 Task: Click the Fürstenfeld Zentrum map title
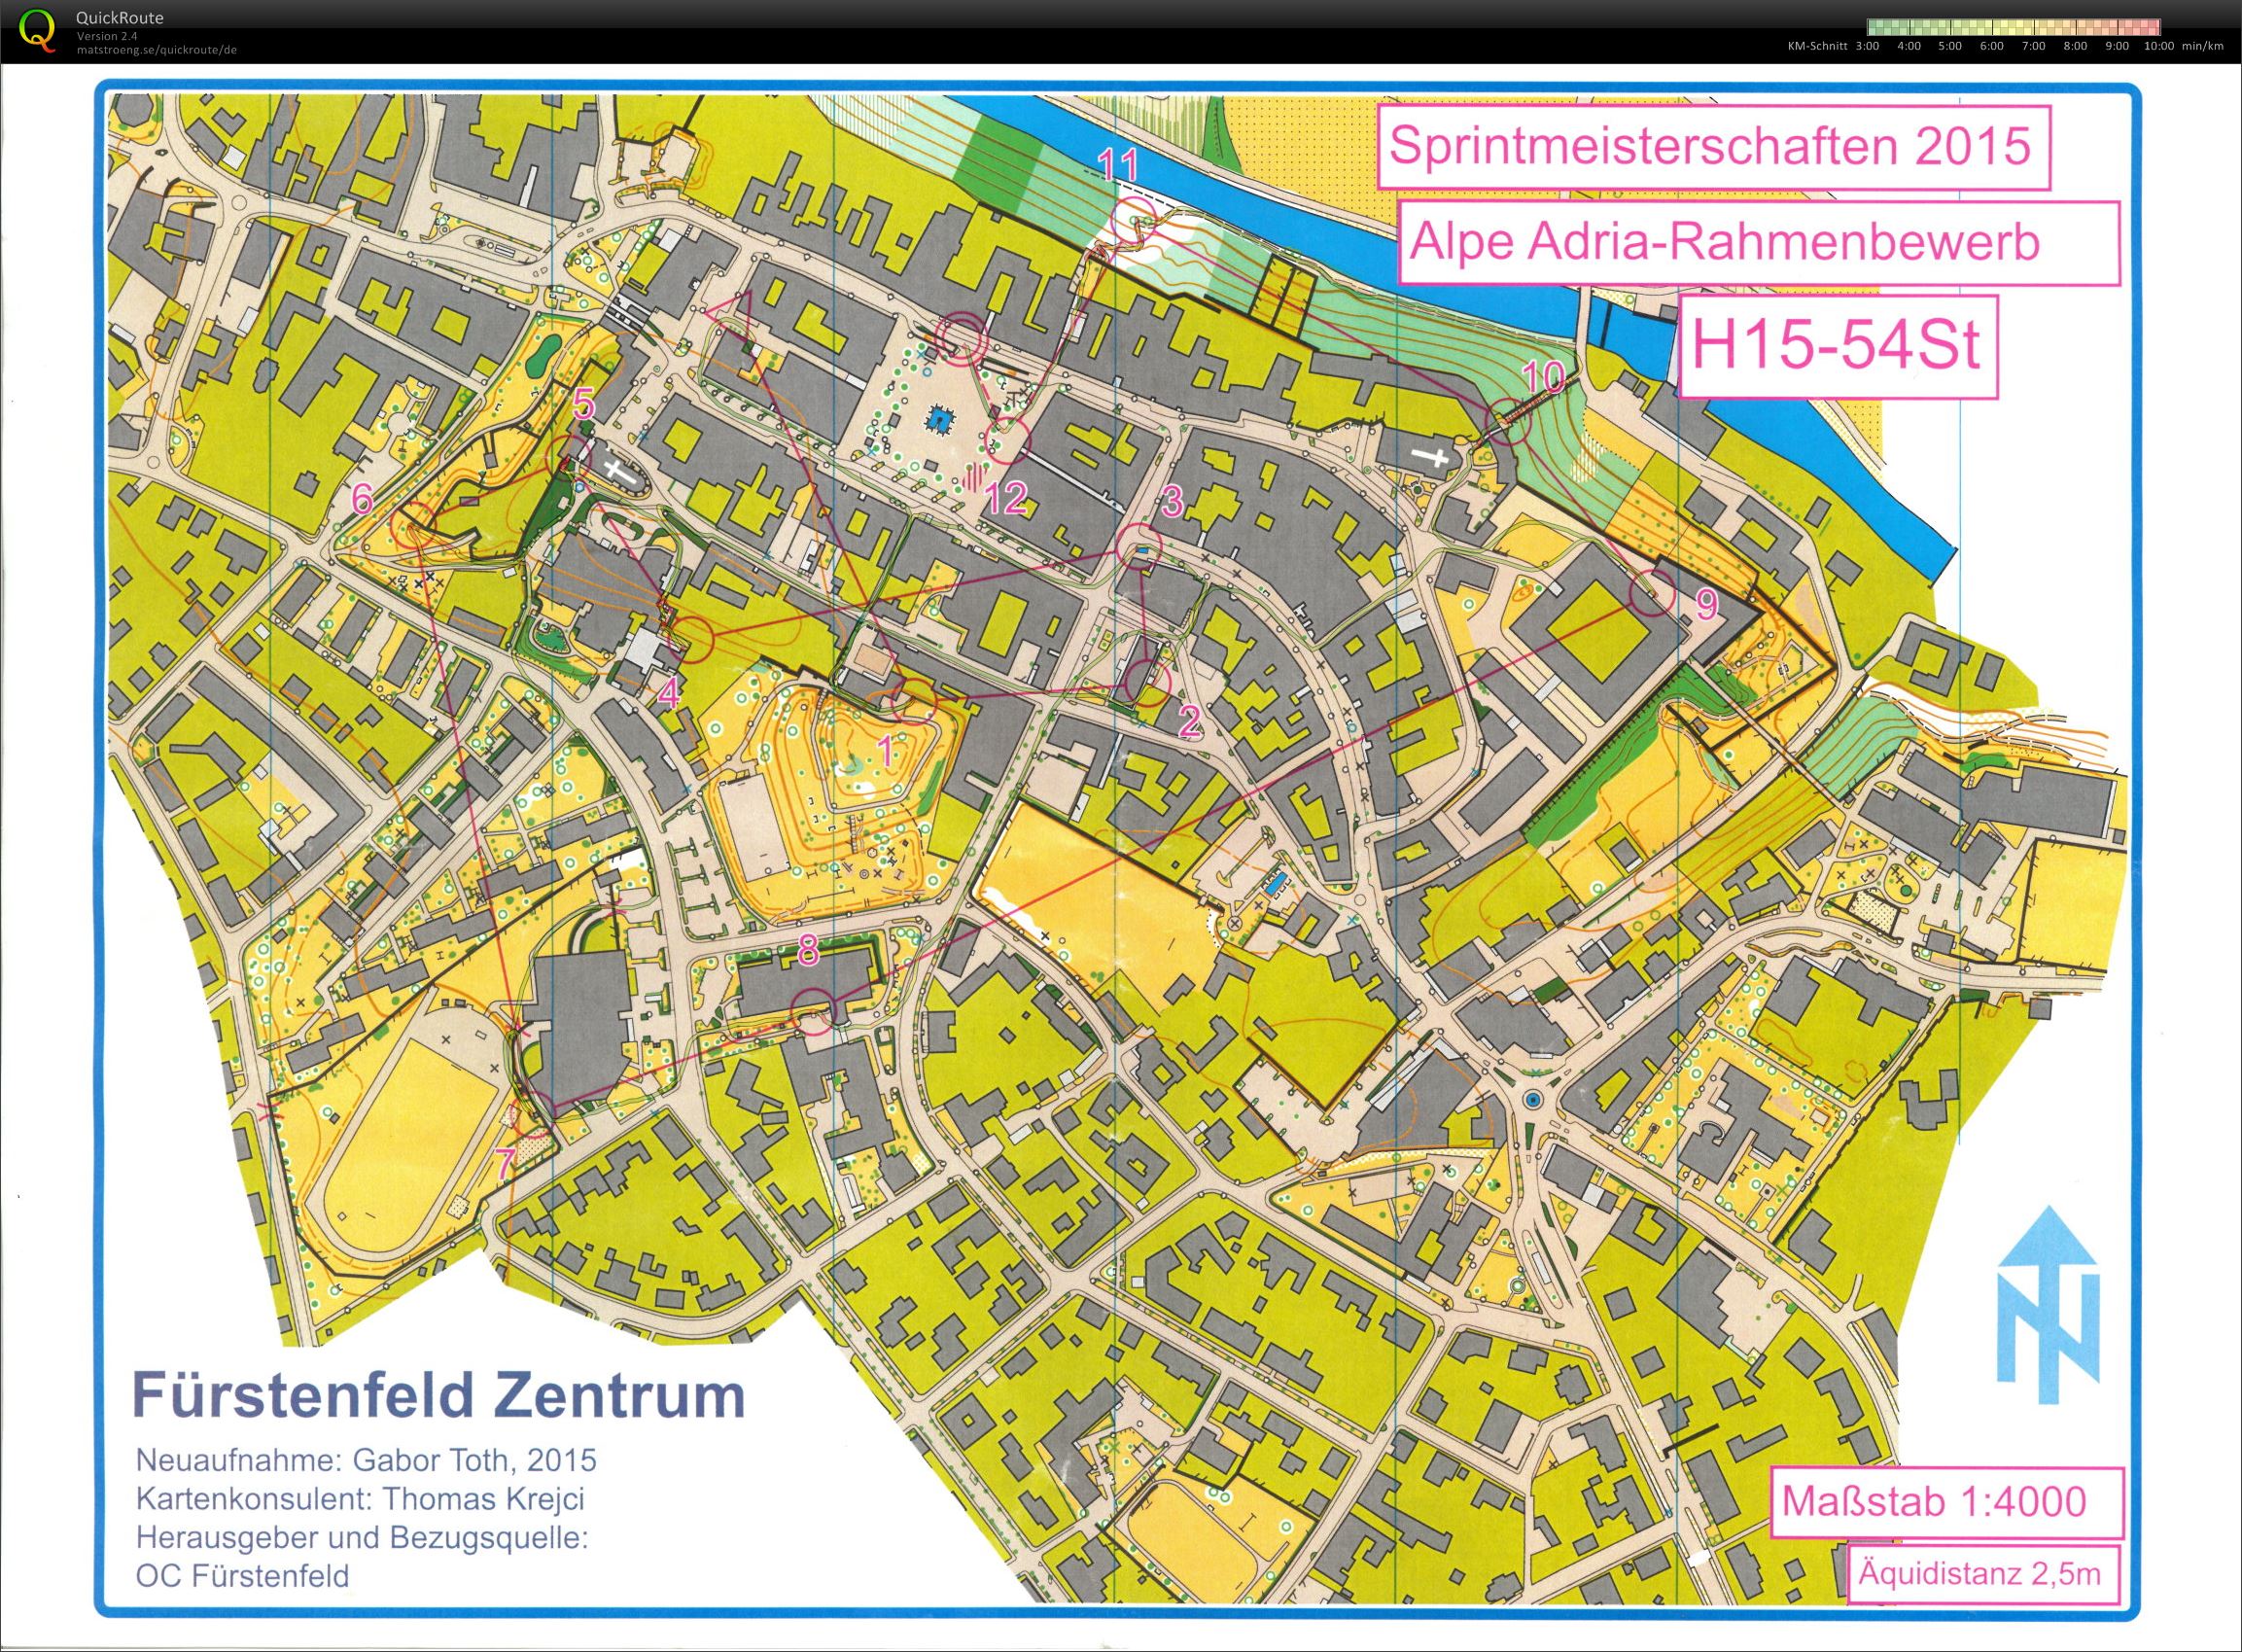click(x=439, y=1397)
